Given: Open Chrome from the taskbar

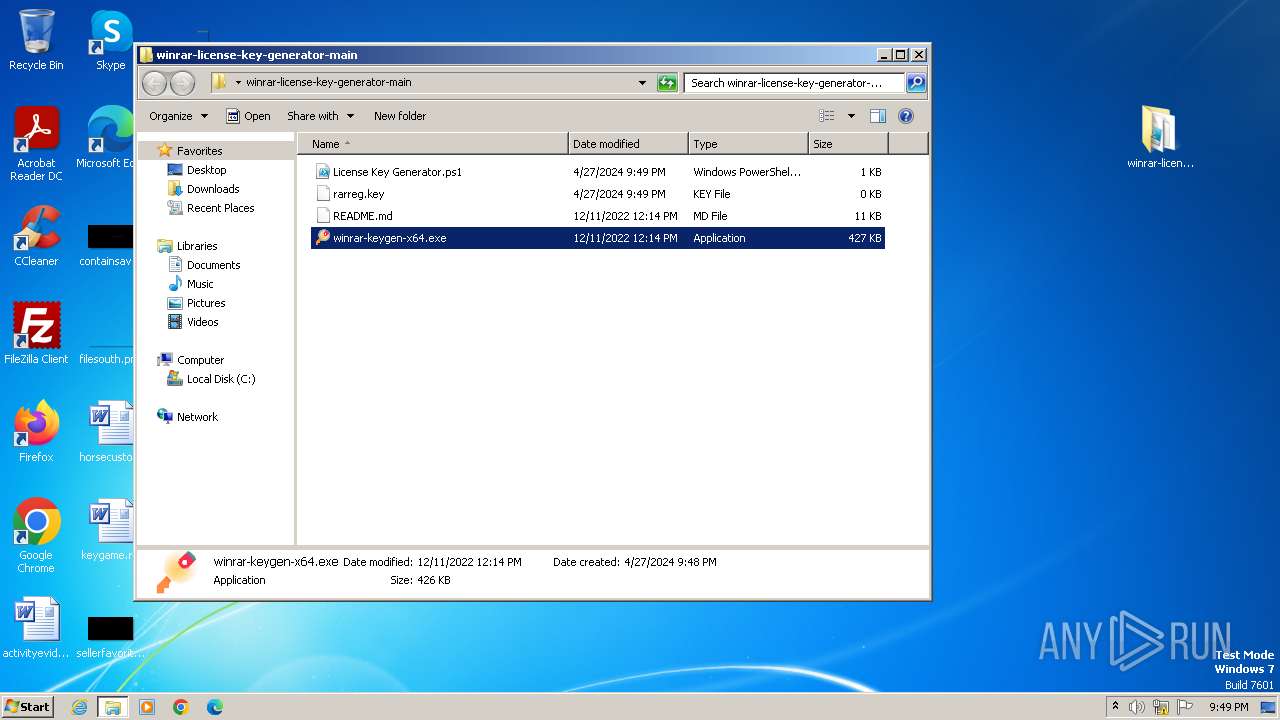Looking at the screenshot, I should point(180,707).
